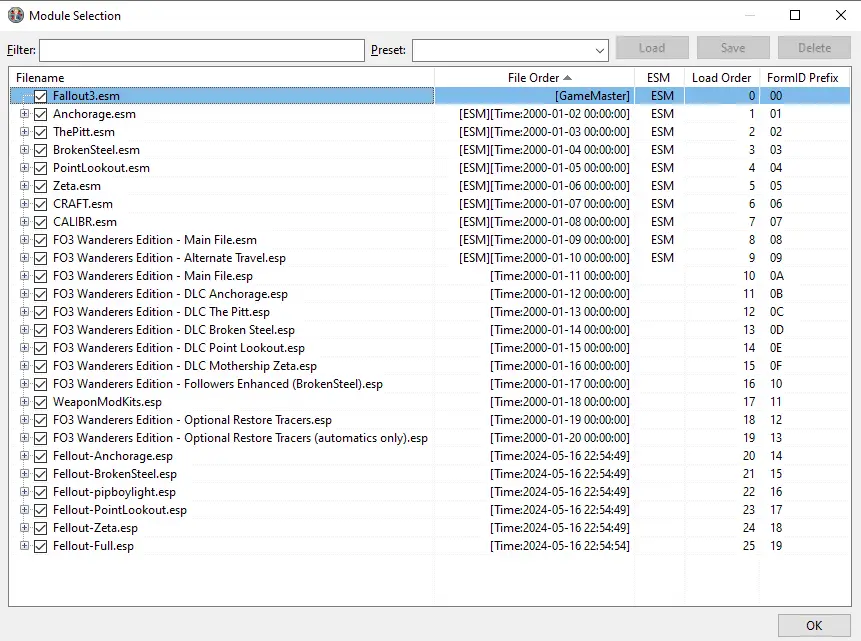Expand BrokenSteel.esm masters node
Screen dimensions: 861x641
(x=24, y=149)
